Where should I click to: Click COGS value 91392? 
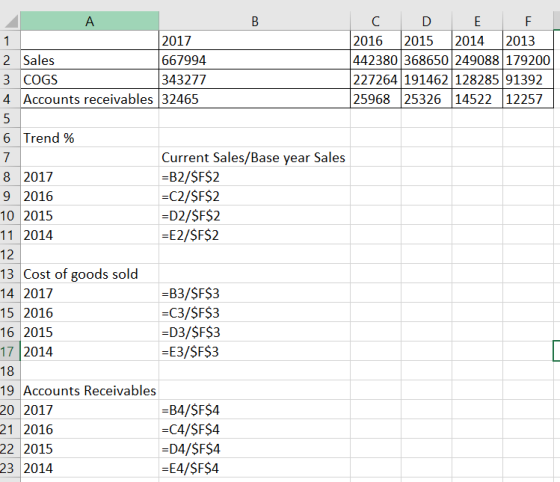(528, 79)
